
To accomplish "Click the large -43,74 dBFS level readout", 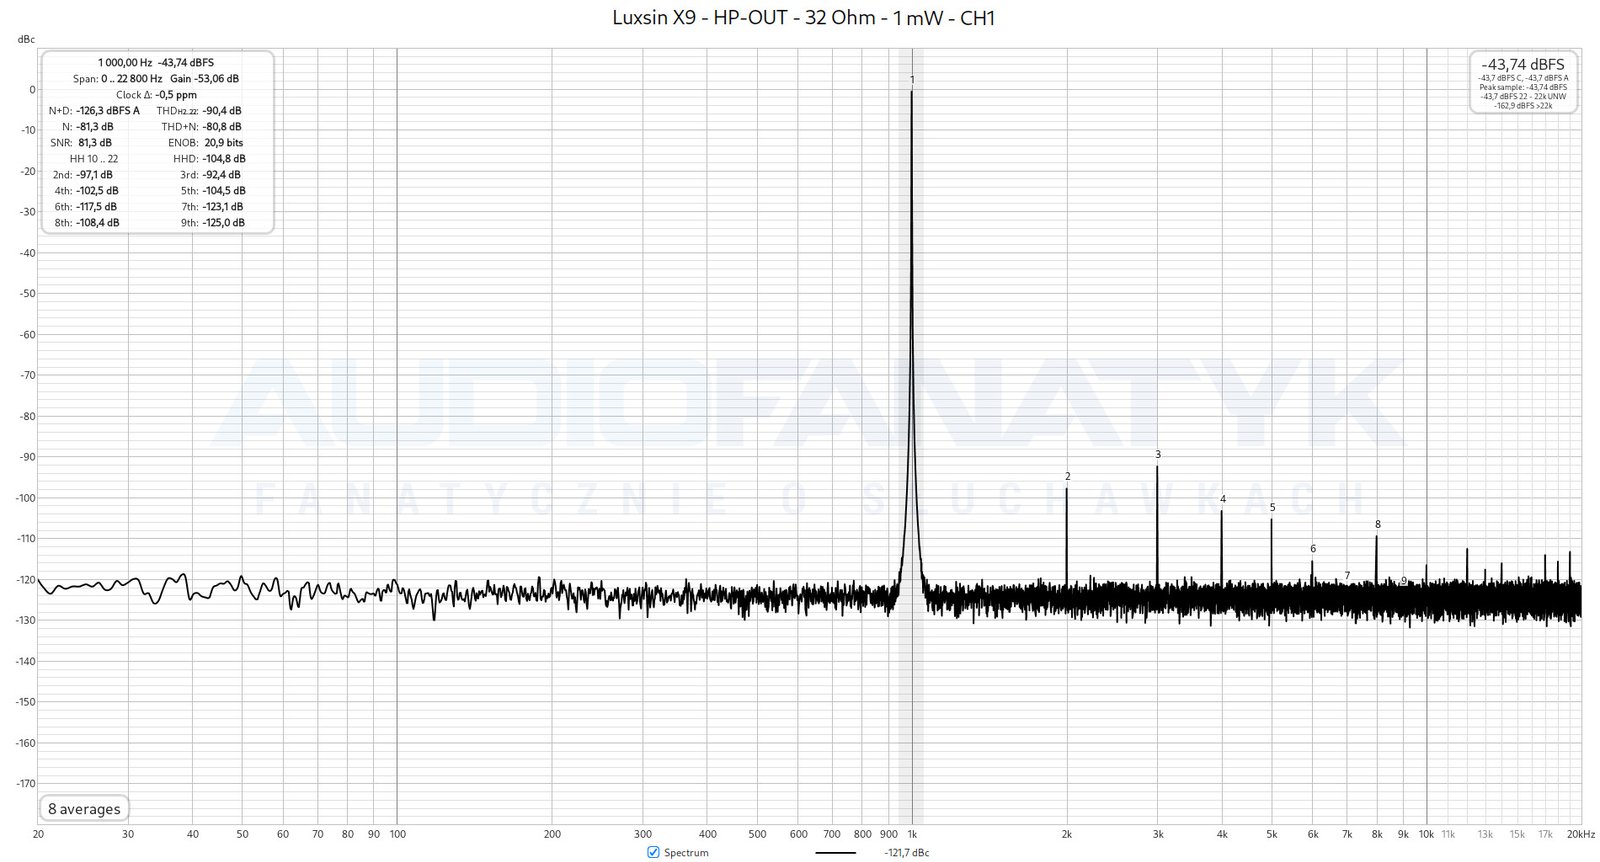I will tap(1523, 64).
